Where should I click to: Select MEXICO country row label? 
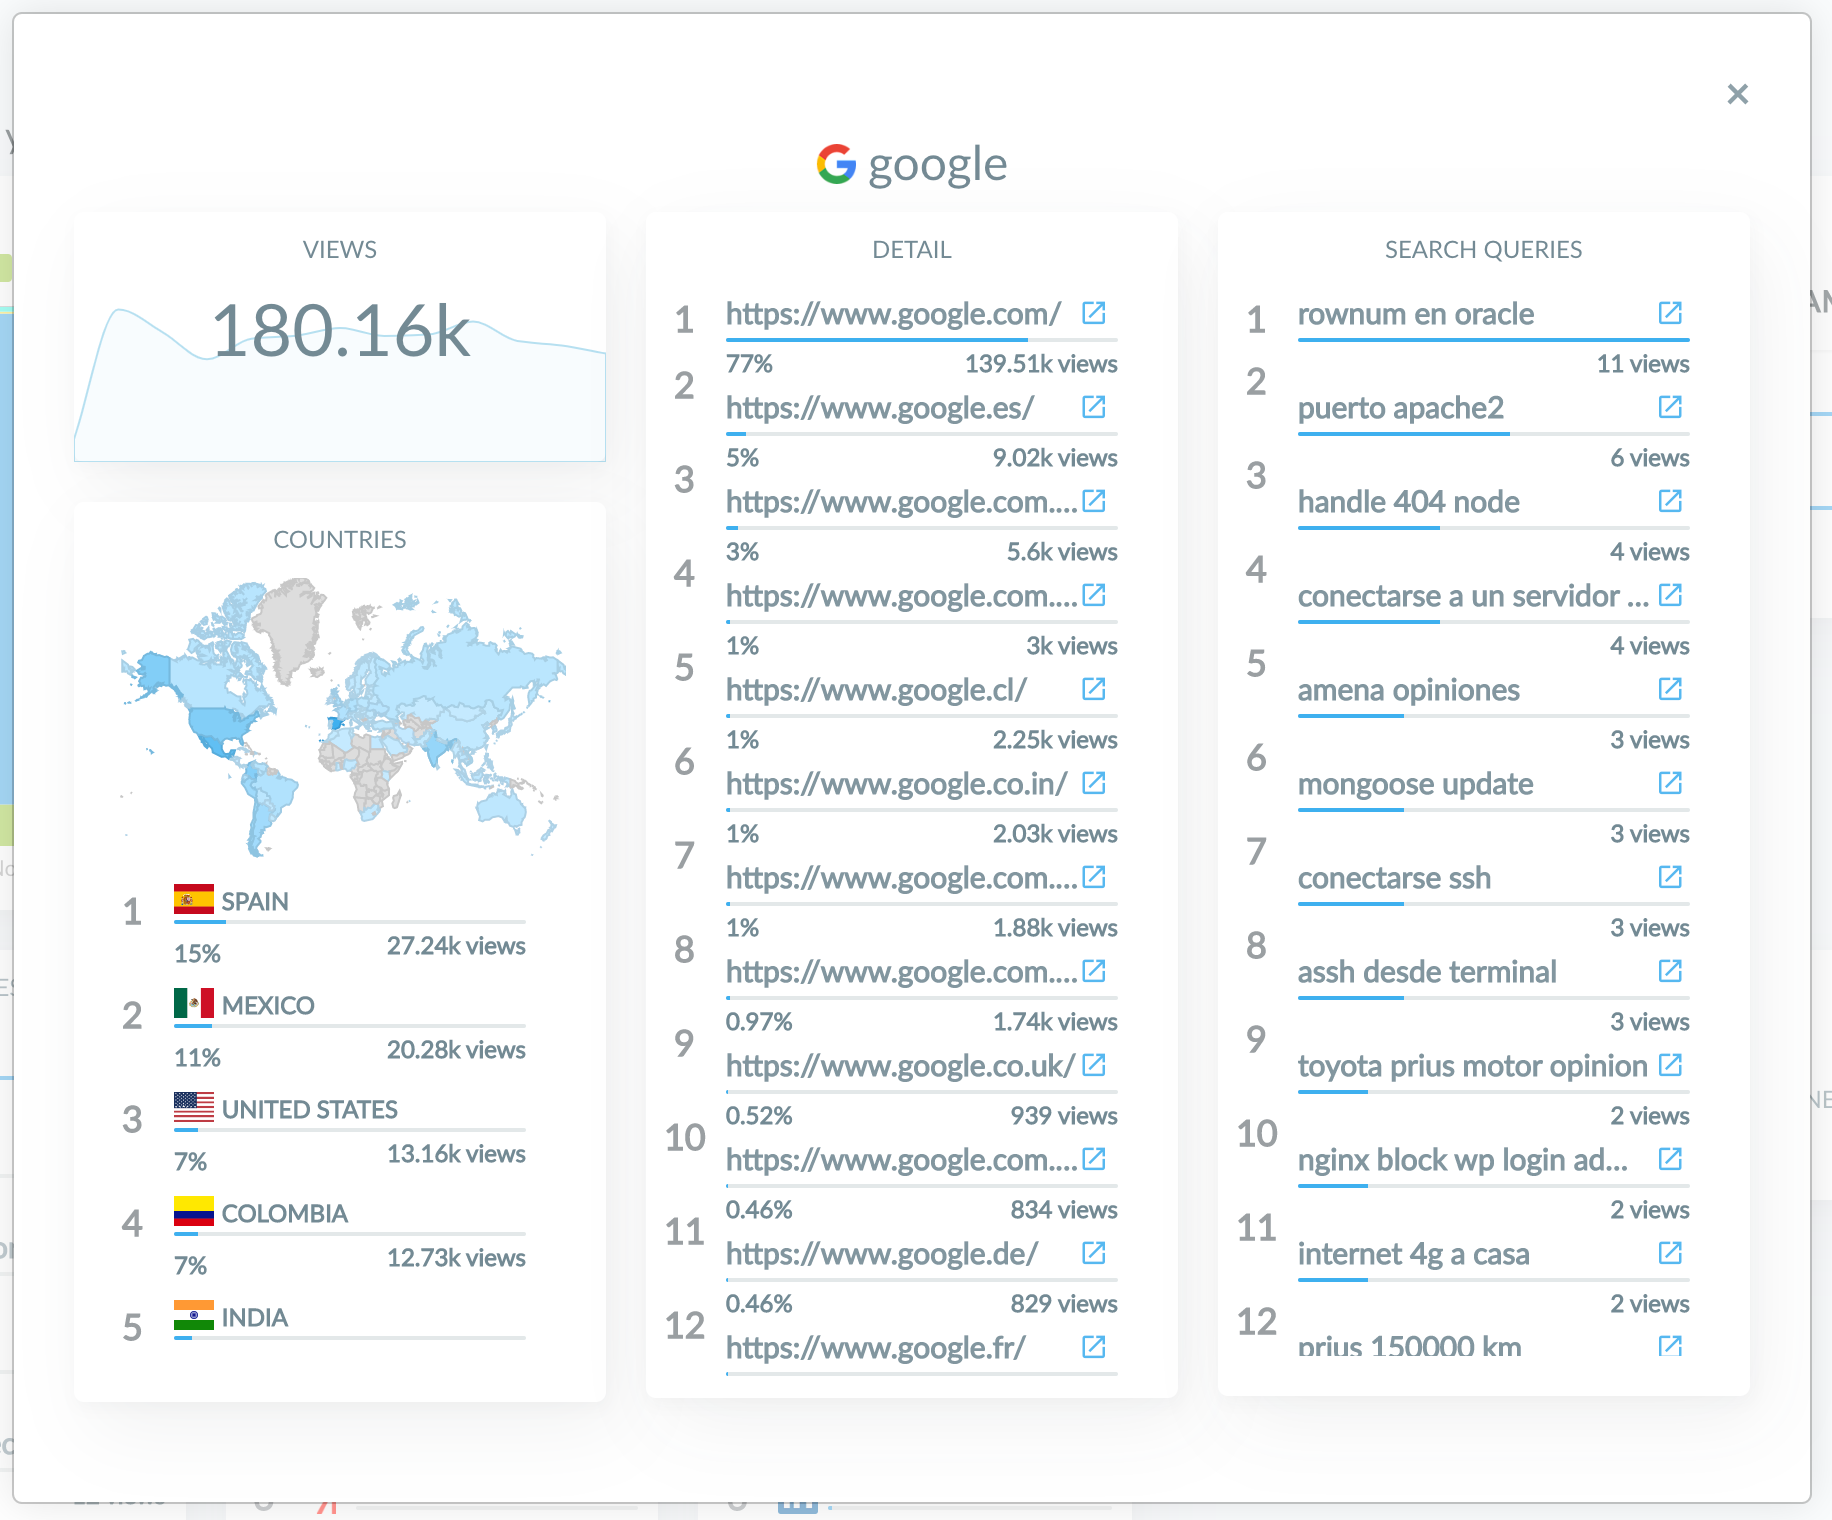[268, 1005]
